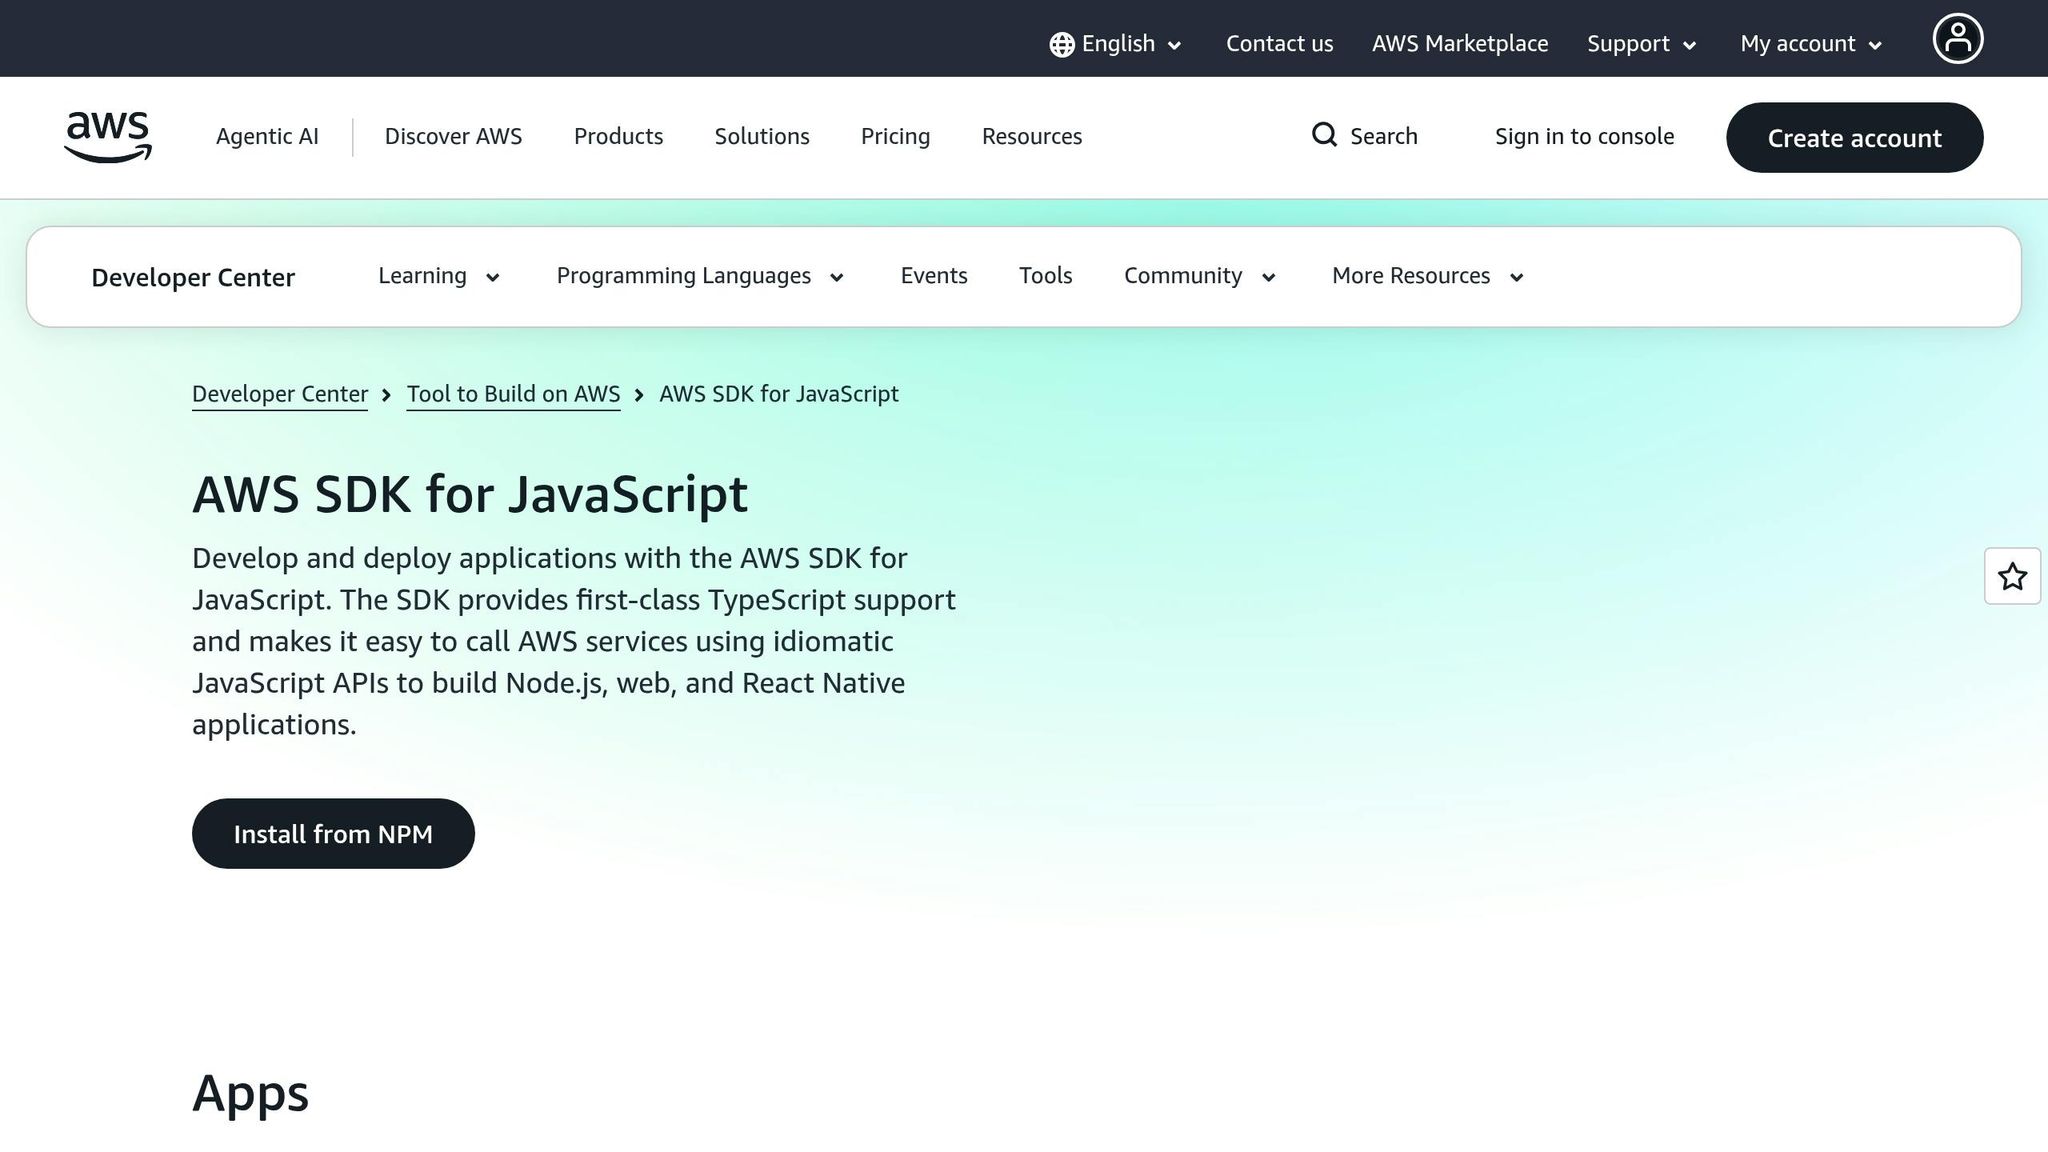Expand the Community menu
The width and height of the screenshot is (2048, 1152).
tap(1200, 276)
